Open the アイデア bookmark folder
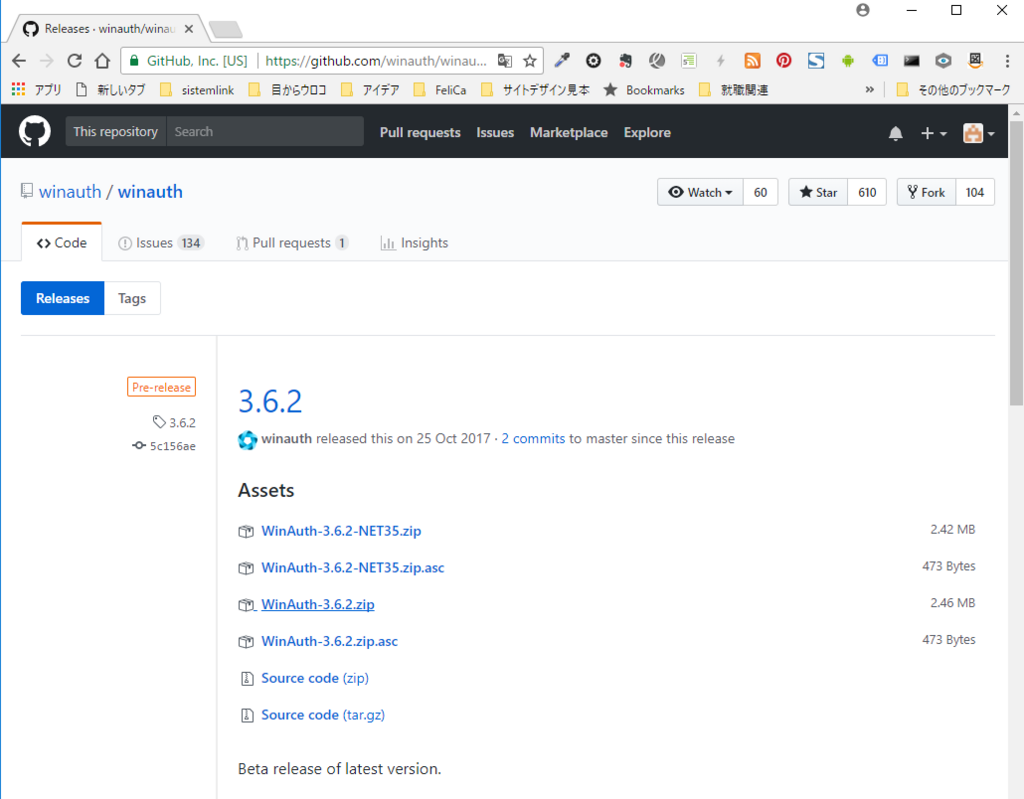Screen dimensions: 1024x799 tap(370, 90)
